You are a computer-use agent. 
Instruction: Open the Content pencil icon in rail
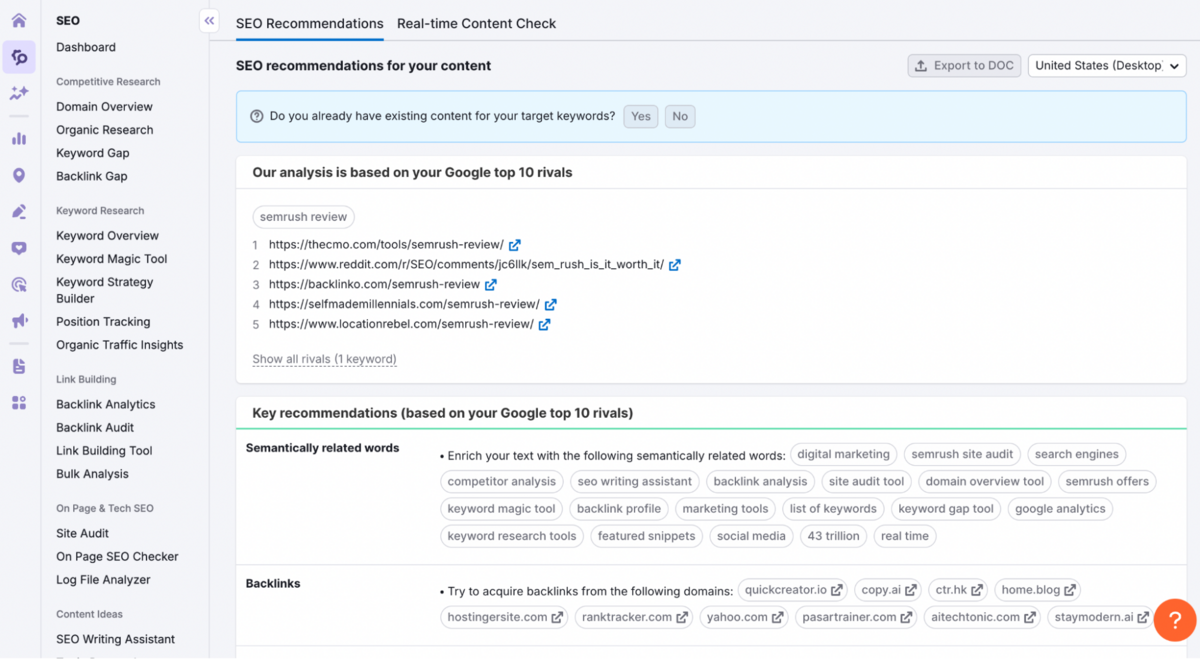coord(18,211)
